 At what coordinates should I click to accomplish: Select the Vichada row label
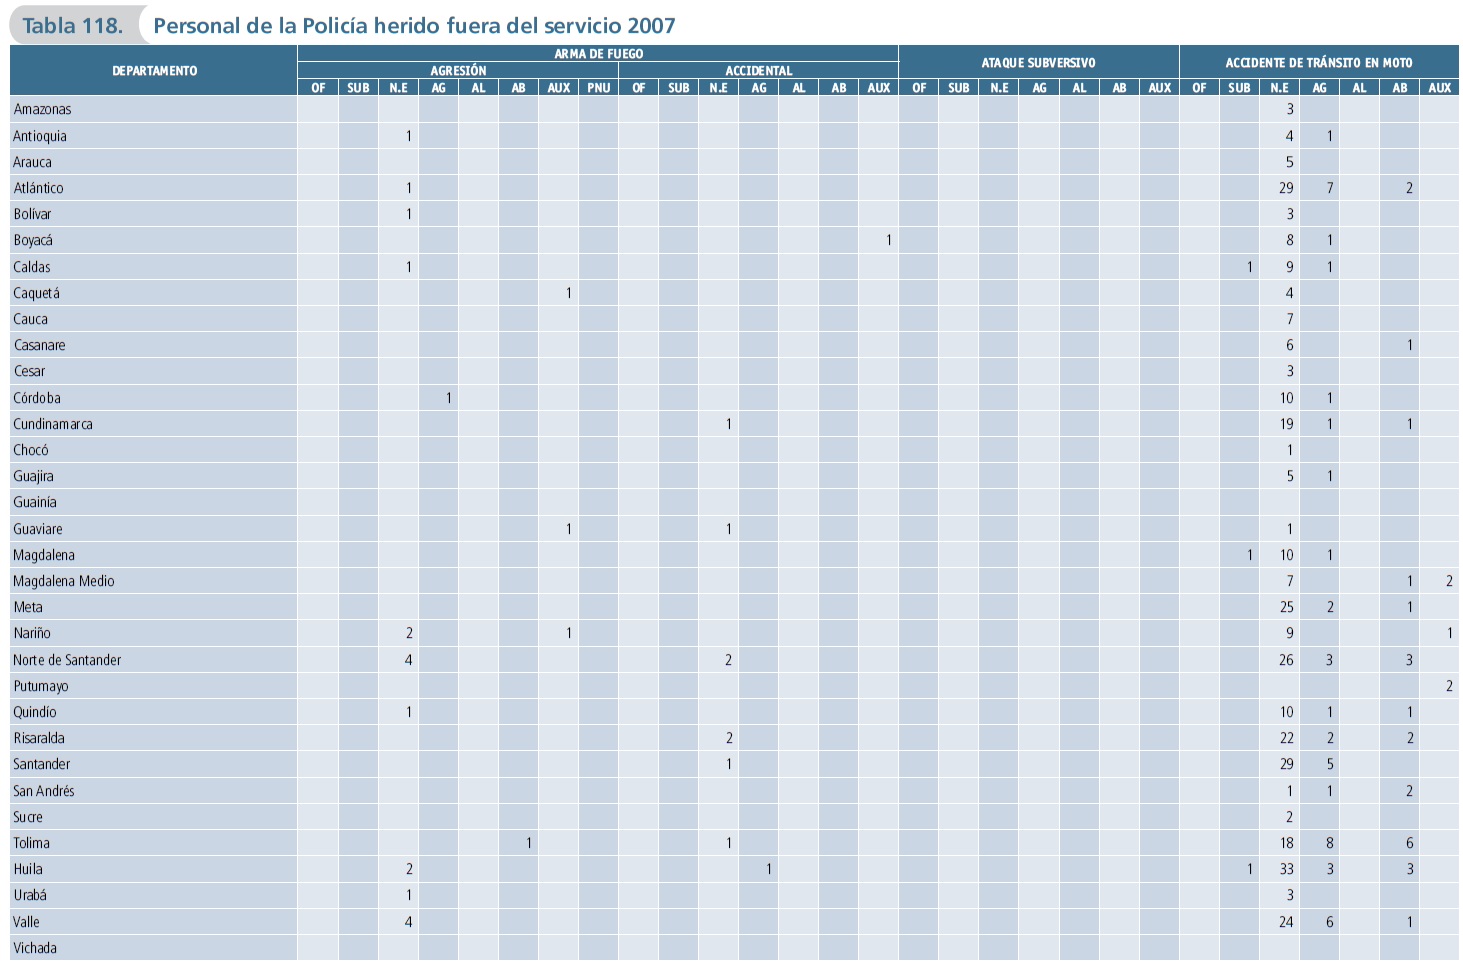tap(35, 948)
